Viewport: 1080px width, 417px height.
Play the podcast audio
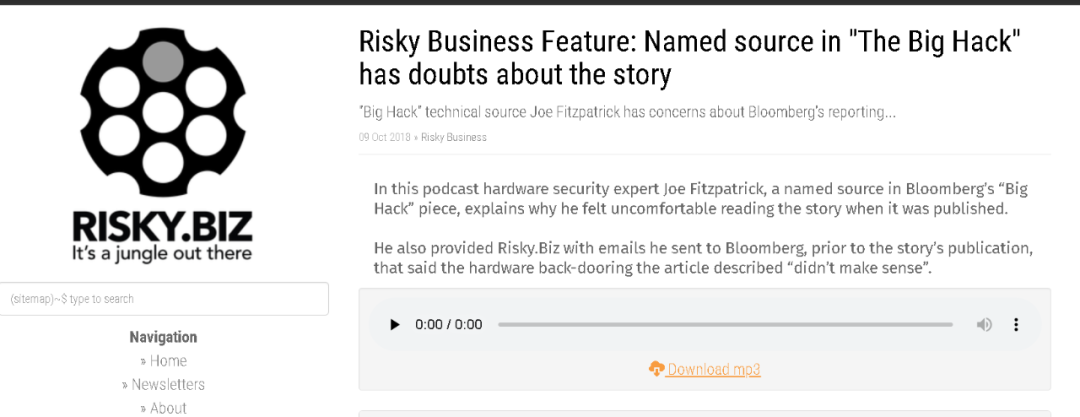pos(395,325)
